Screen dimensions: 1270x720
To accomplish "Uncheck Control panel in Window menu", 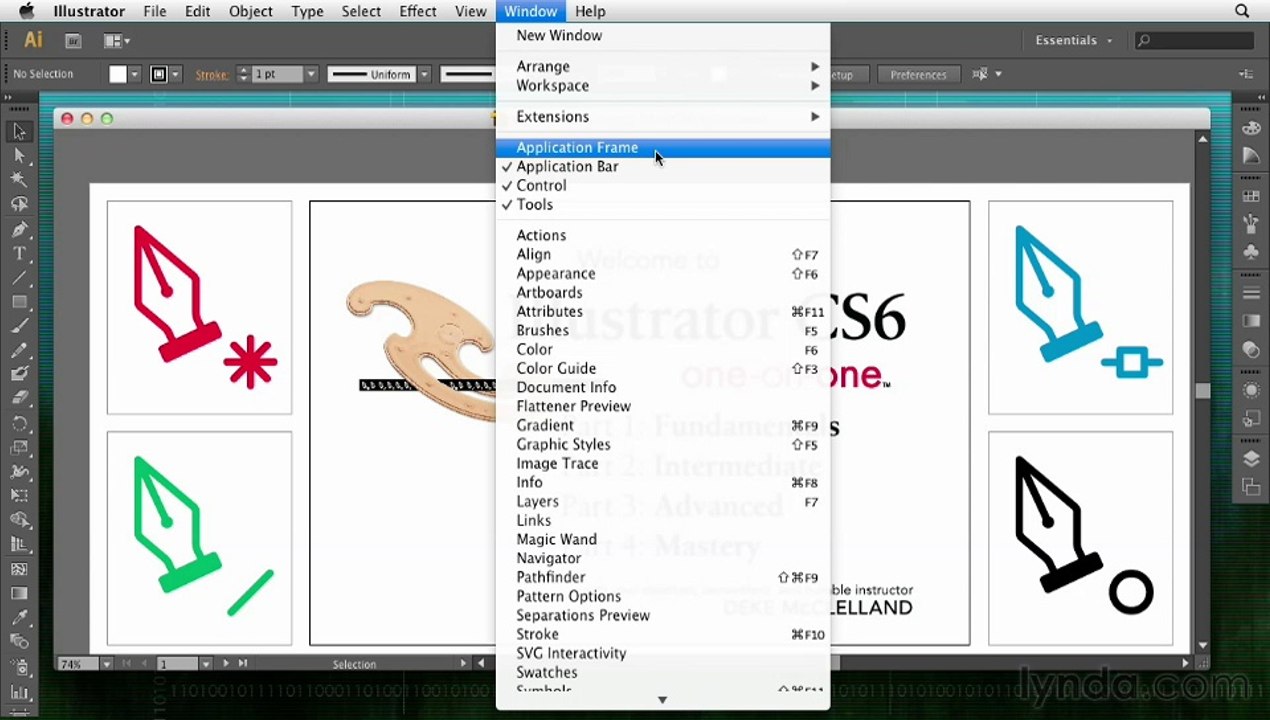I will (662, 185).
